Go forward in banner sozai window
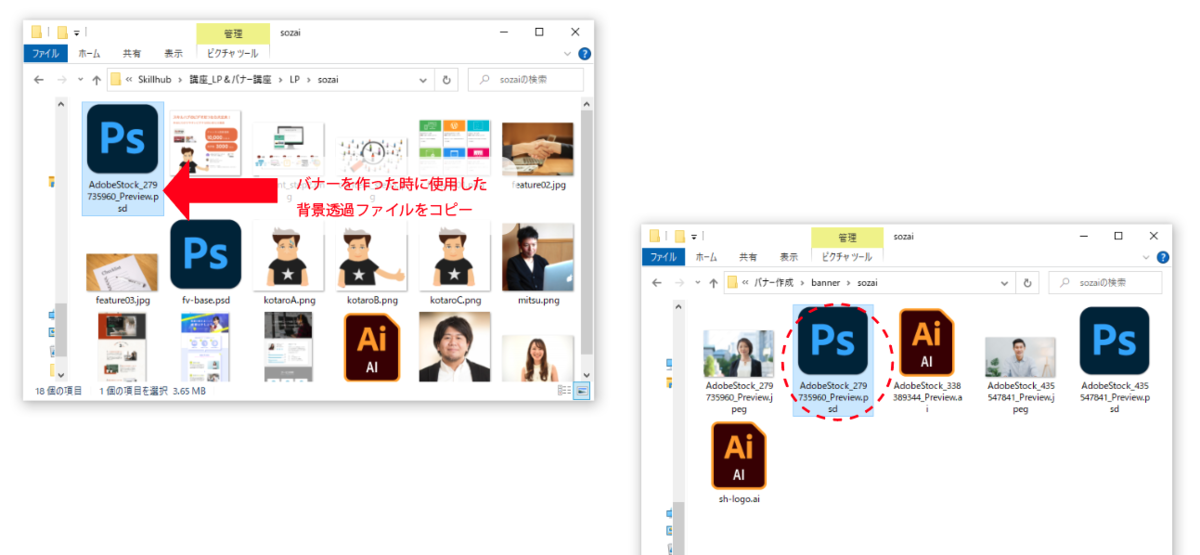This screenshot has width=1200, height=555. [680, 283]
